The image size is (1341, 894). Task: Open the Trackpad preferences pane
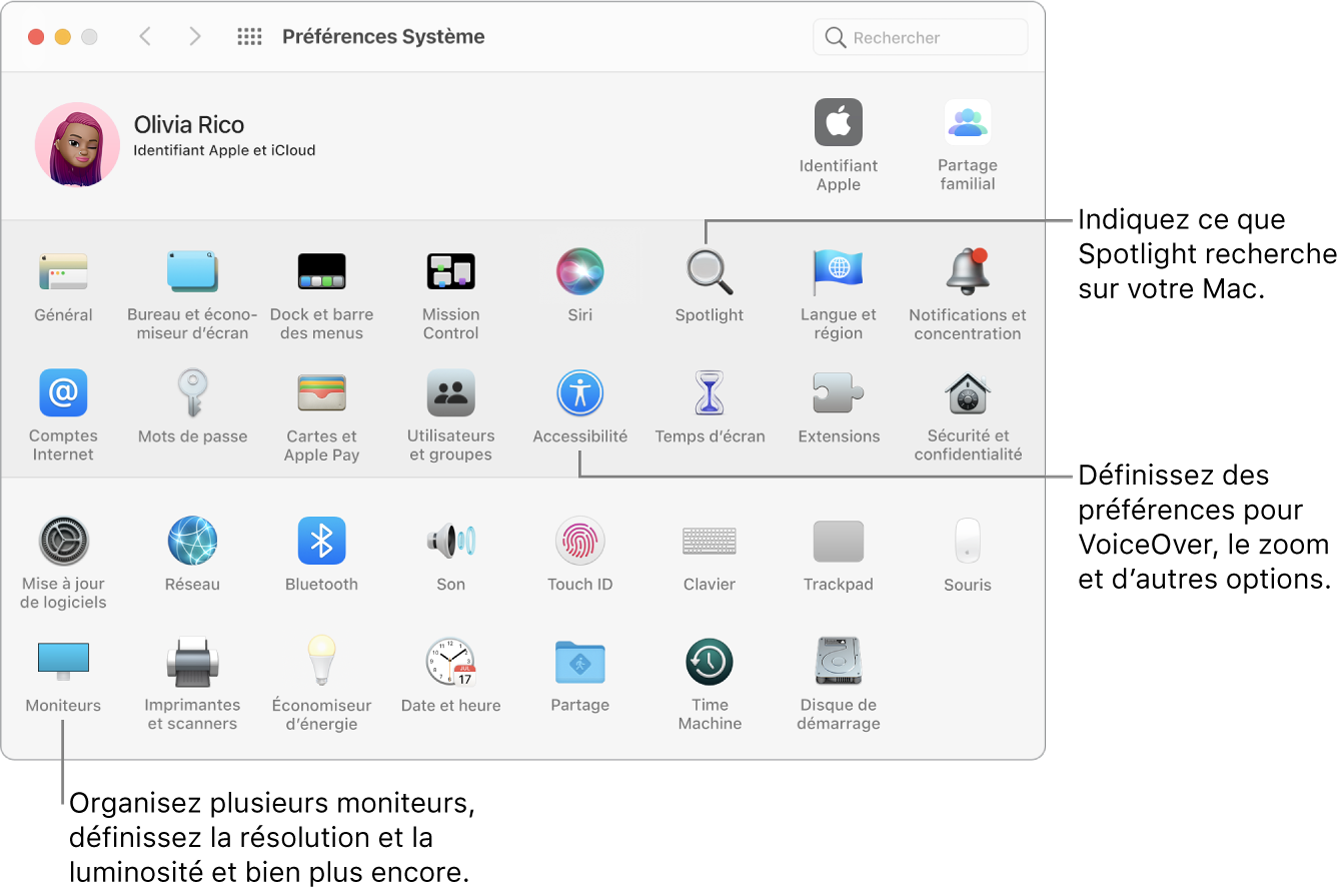[838, 541]
